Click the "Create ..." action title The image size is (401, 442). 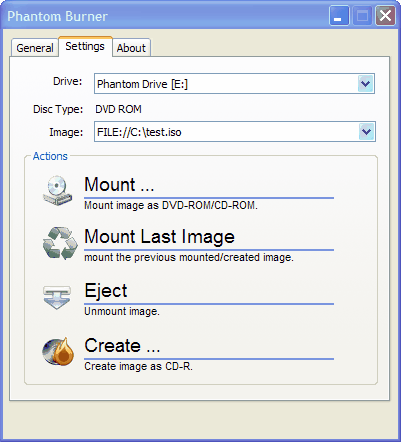pyautogui.click(x=122, y=345)
